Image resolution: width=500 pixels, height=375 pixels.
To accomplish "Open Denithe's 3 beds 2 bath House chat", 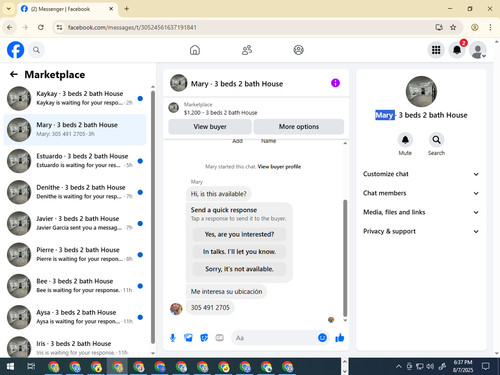I will tap(75, 192).
